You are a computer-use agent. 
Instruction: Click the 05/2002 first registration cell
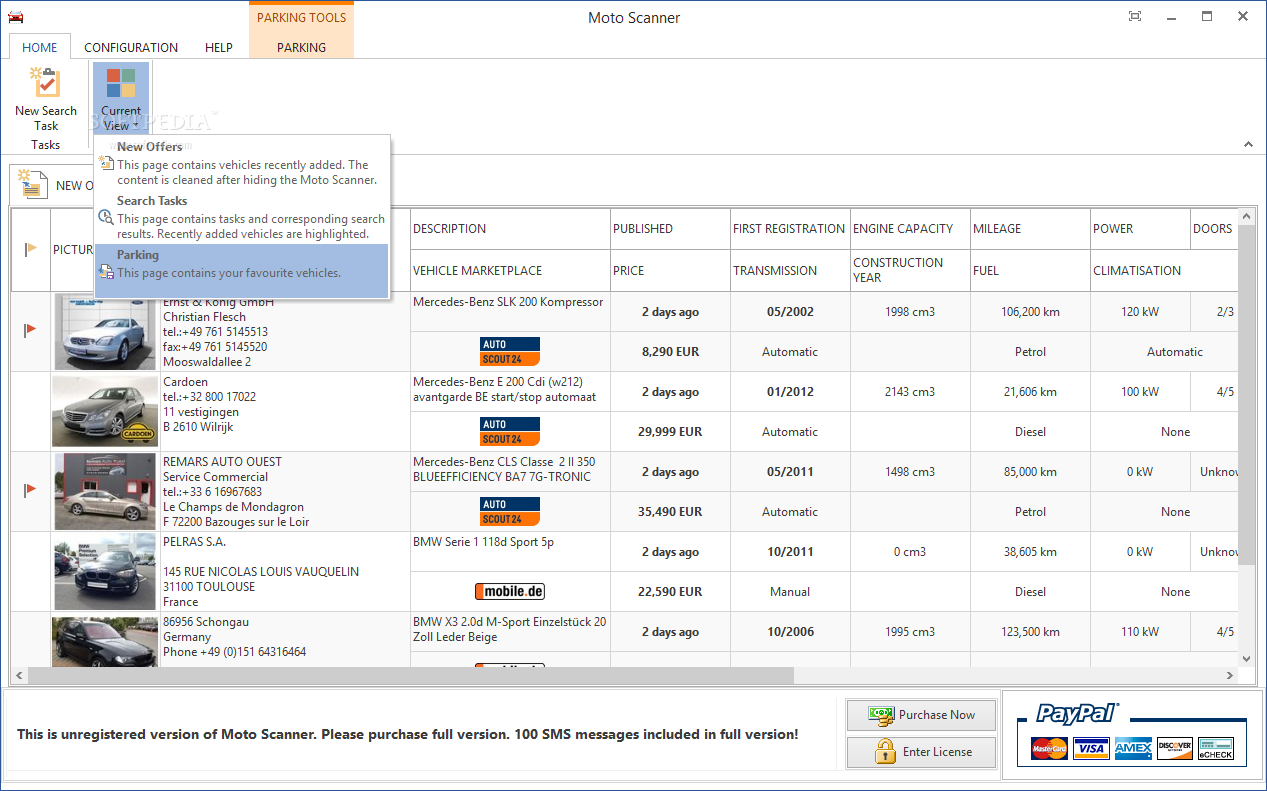point(790,312)
